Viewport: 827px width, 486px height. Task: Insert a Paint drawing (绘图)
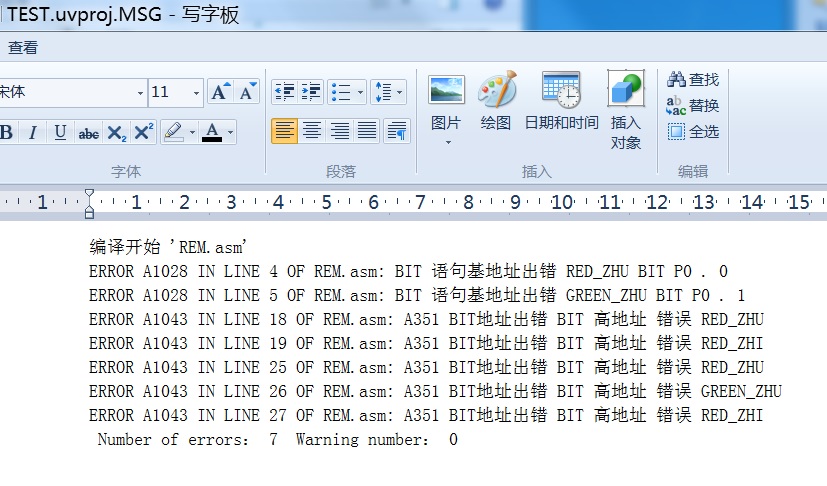(496, 101)
